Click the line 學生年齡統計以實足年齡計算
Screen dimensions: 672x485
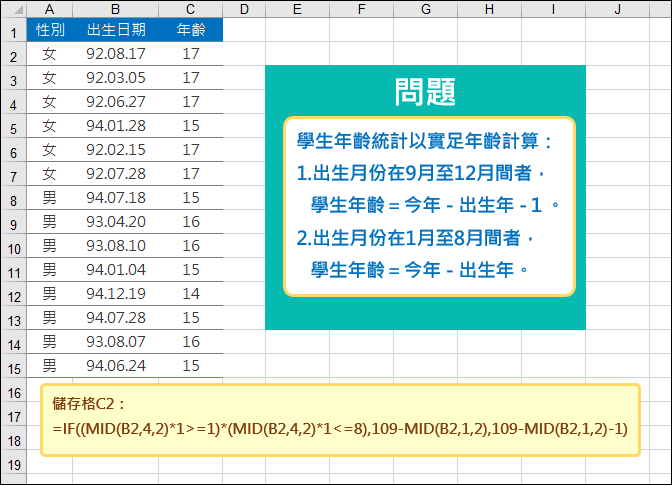click(425, 141)
